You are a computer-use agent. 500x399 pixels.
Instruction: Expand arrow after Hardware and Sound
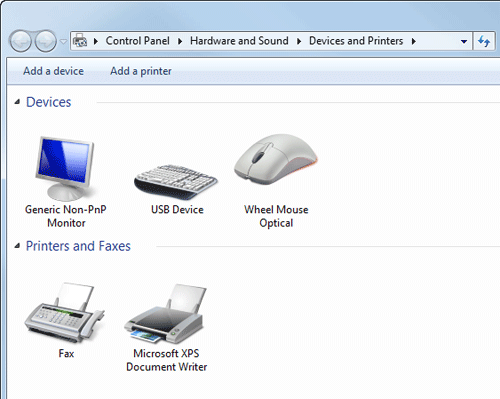[x=299, y=41]
